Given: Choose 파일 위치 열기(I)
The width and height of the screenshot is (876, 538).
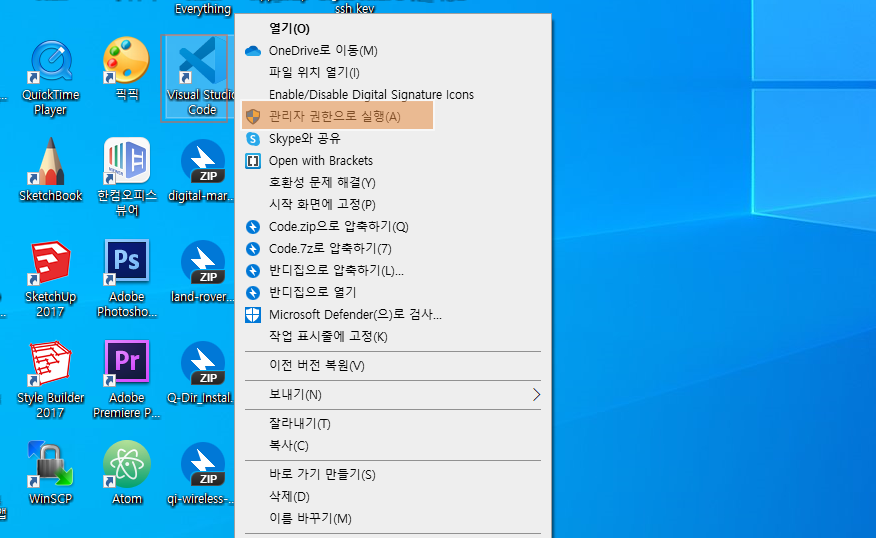Looking at the screenshot, I should click(393, 73).
